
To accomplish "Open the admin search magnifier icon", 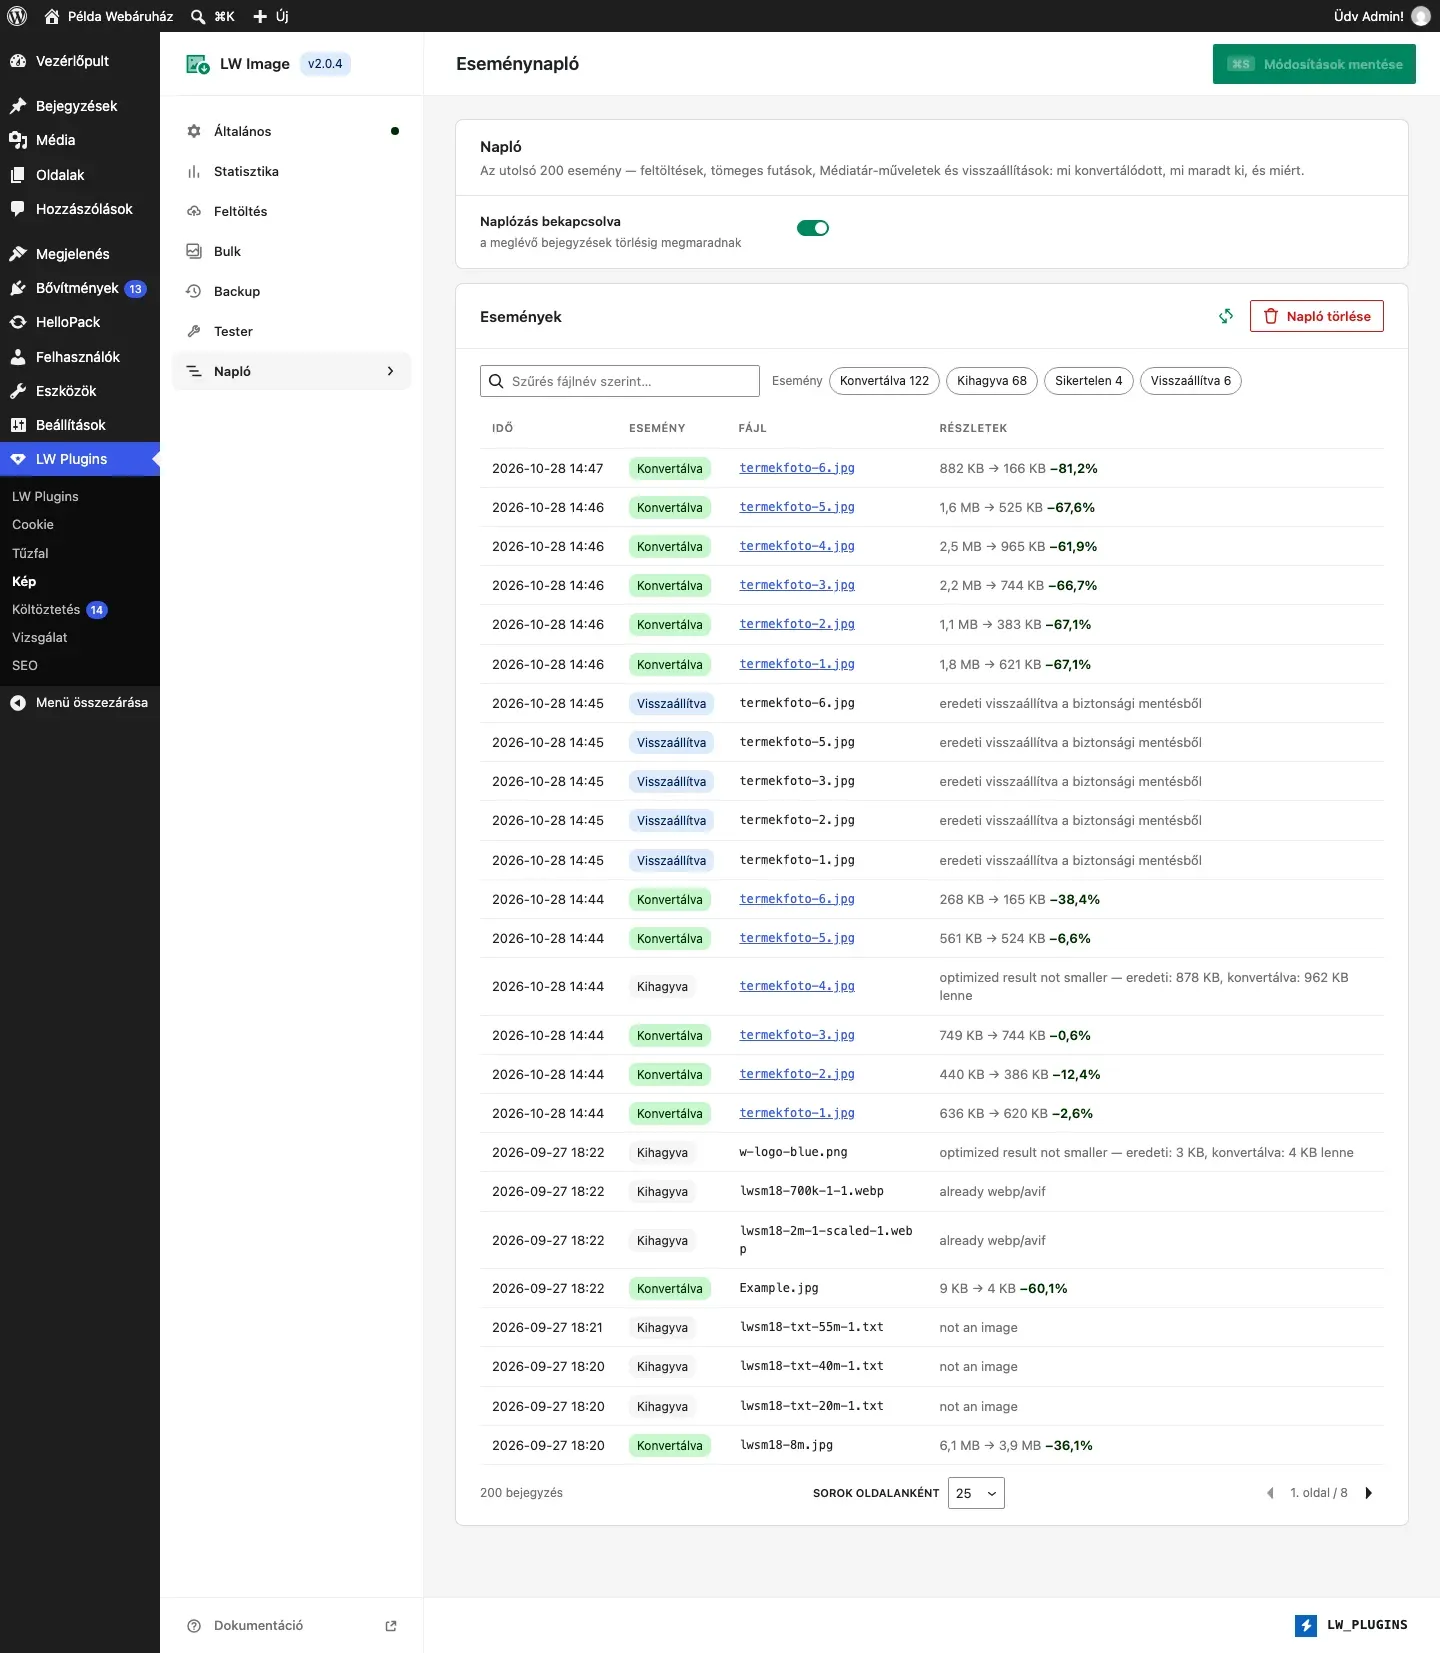I will pos(198,16).
